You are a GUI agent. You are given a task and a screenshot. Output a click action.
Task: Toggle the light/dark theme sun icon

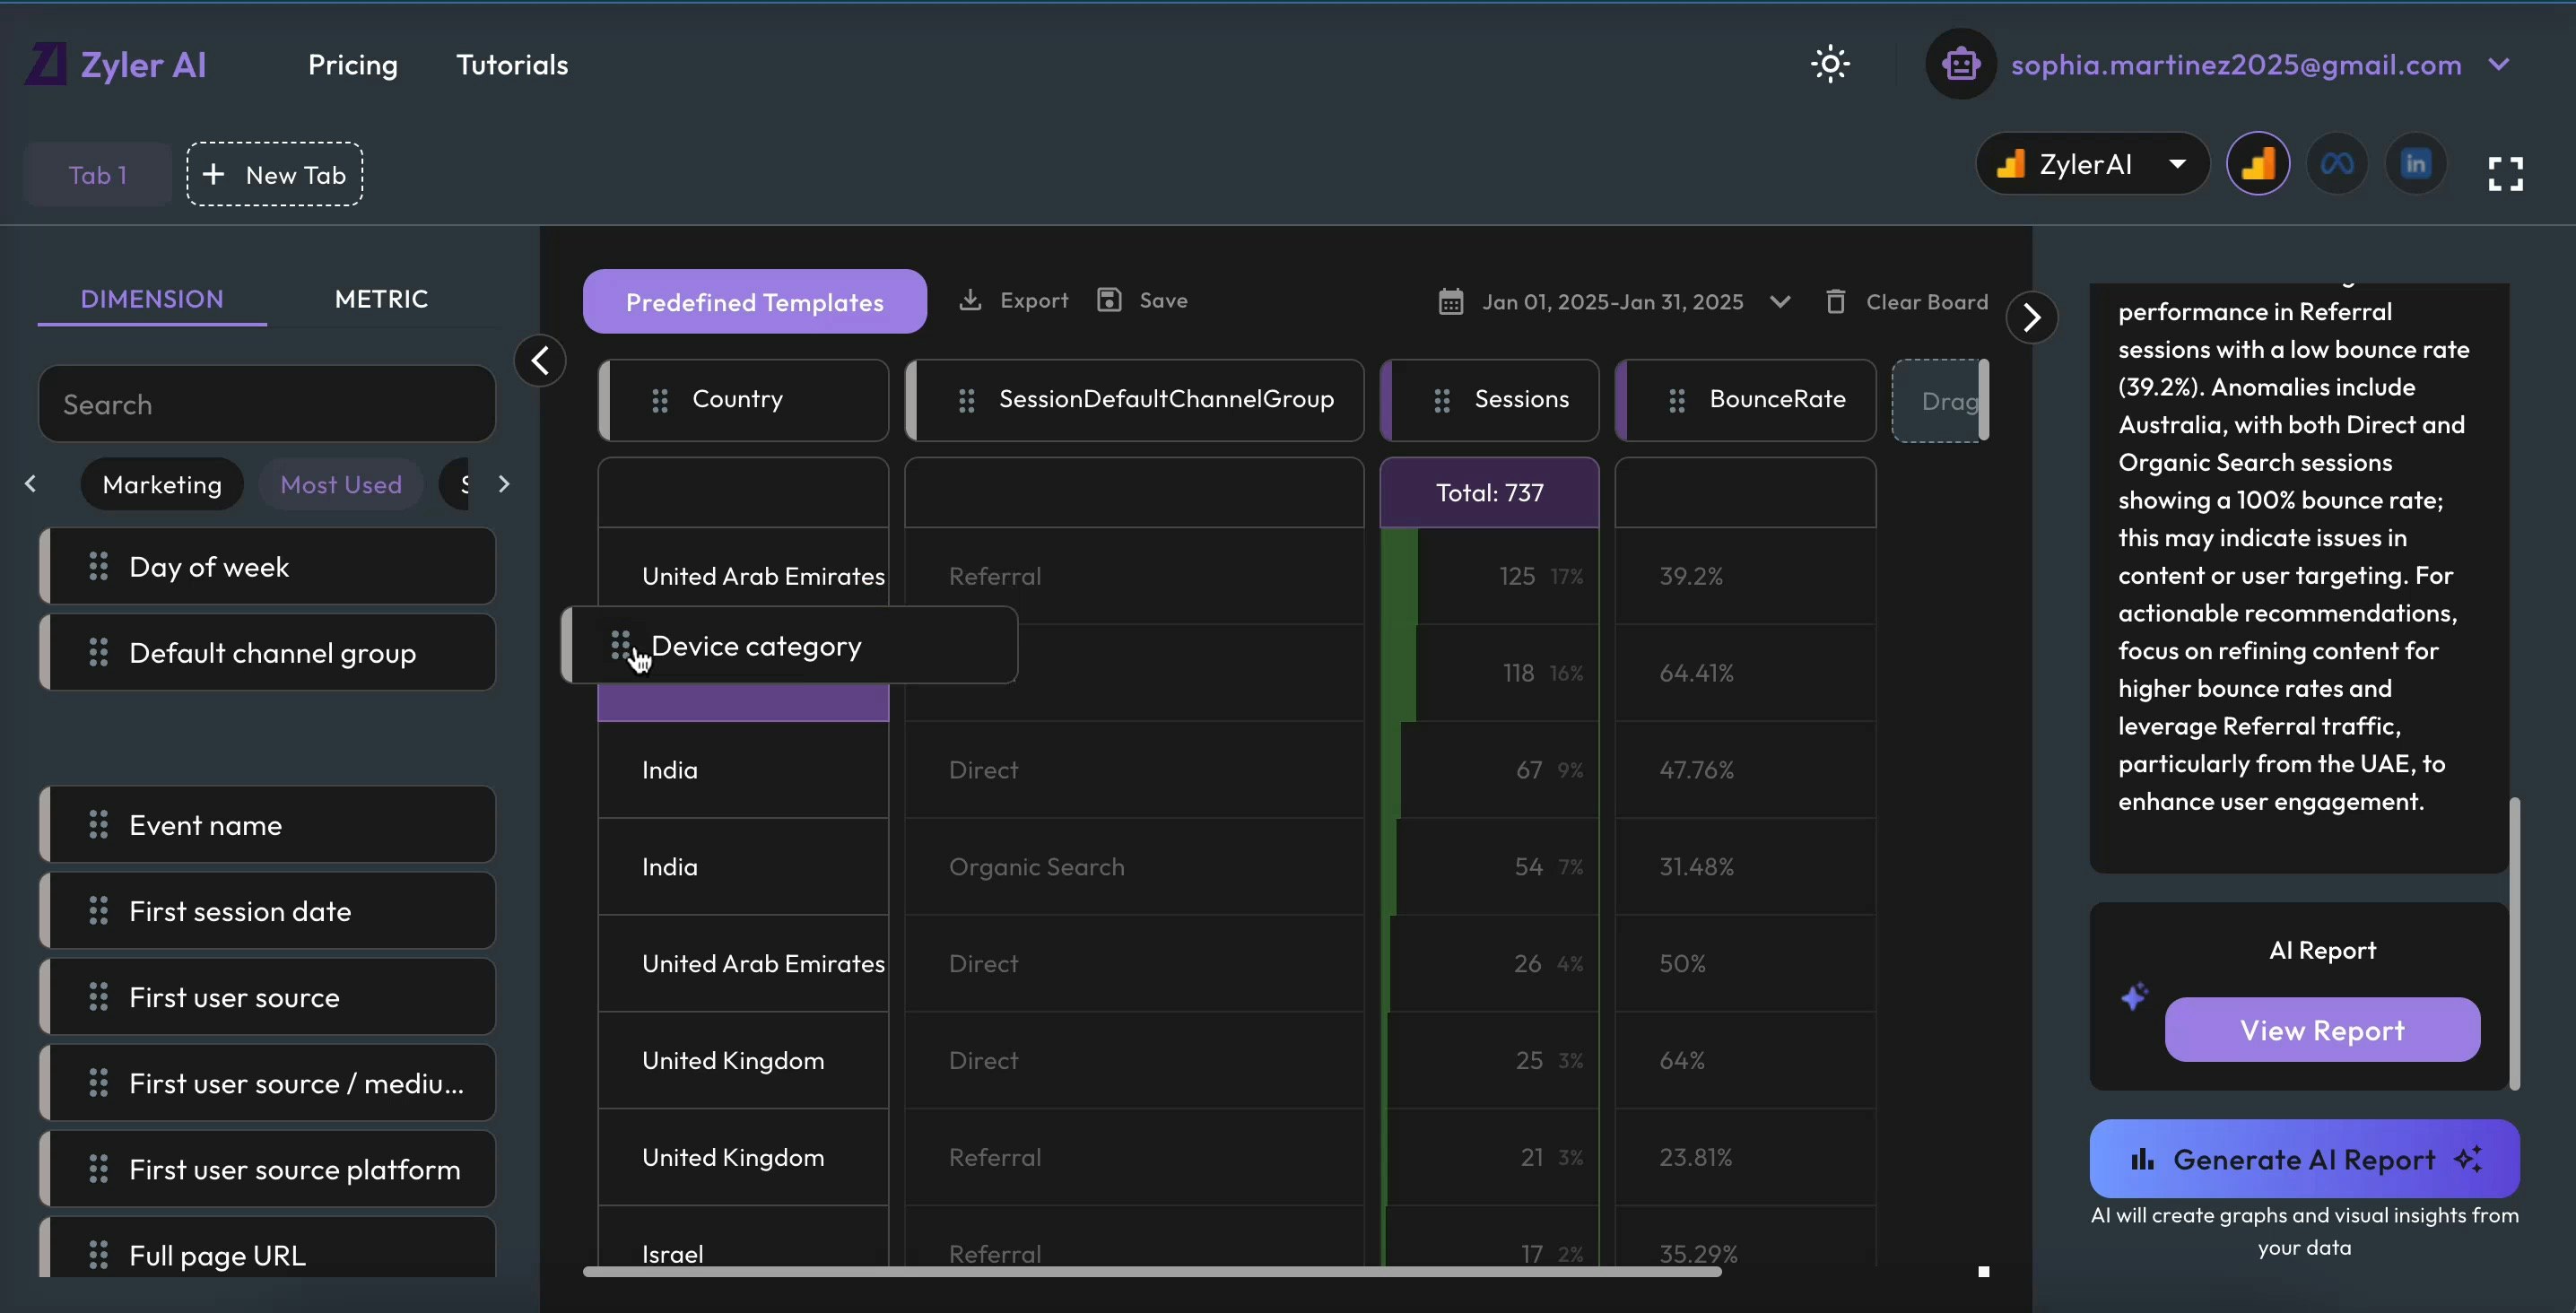point(1830,64)
